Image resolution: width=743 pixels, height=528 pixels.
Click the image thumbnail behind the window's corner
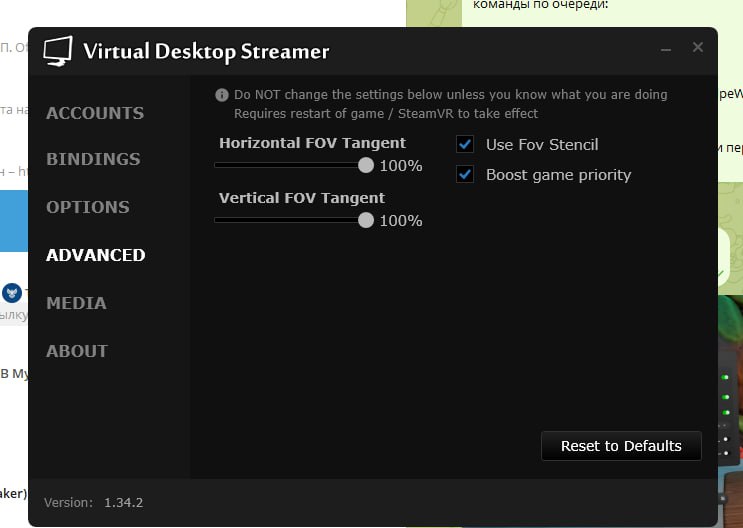click(x=730, y=400)
